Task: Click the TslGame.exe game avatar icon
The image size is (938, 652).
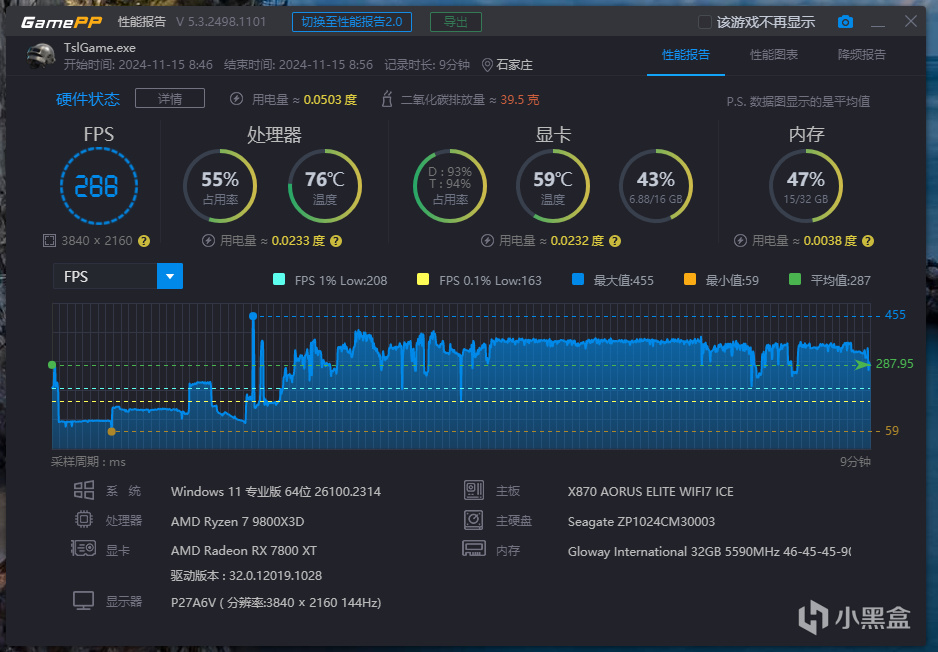Action: tap(41, 56)
